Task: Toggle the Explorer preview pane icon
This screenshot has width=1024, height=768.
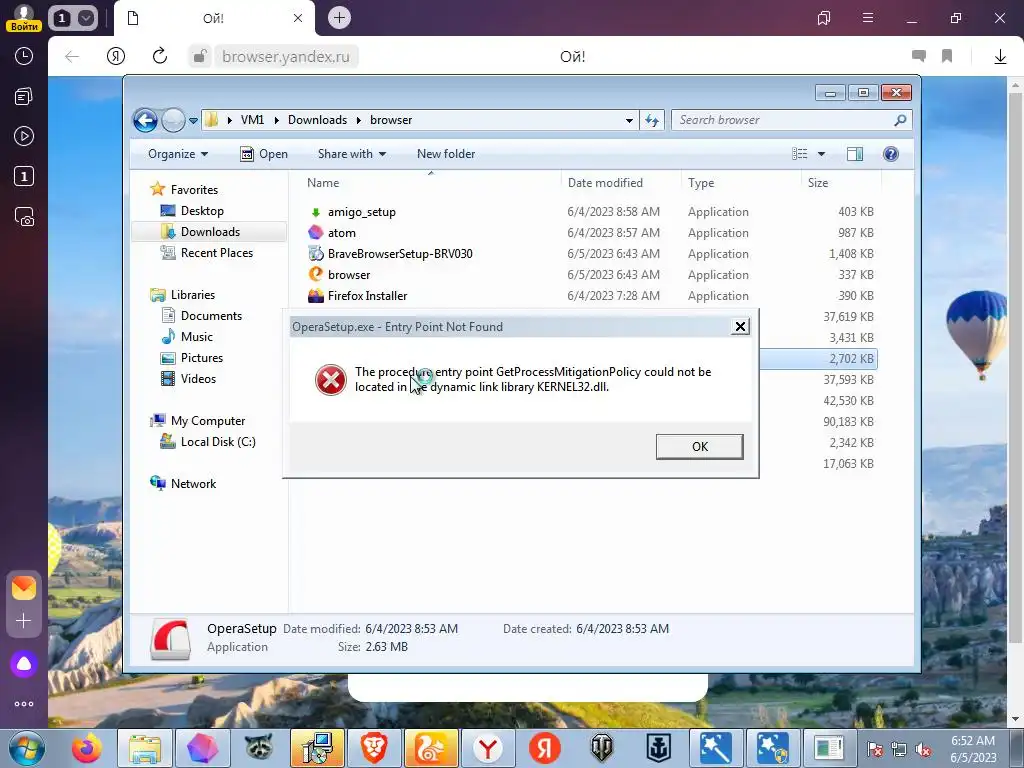Action: [x=854, y=154]
